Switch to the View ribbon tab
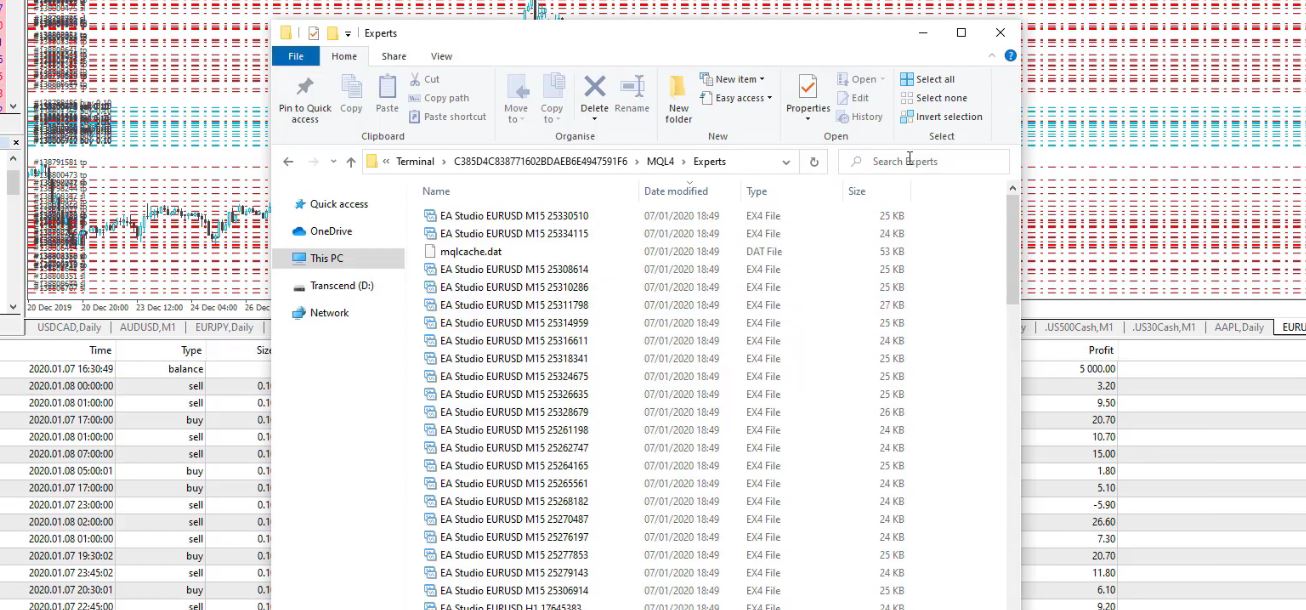 441,57
